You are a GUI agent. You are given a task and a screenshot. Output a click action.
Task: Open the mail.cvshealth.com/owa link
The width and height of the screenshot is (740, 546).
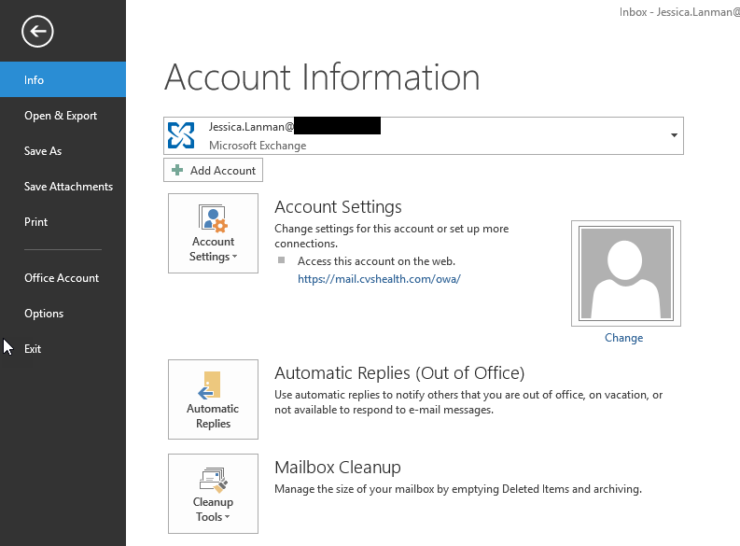[379, 279]
